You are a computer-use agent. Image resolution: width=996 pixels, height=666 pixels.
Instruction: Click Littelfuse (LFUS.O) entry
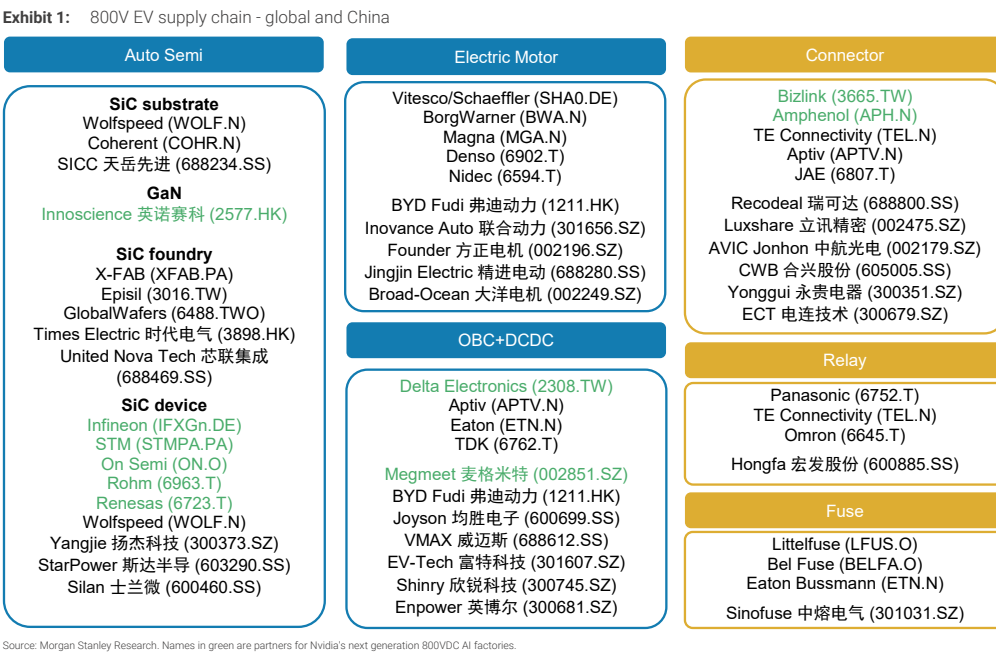pos(844,545)
